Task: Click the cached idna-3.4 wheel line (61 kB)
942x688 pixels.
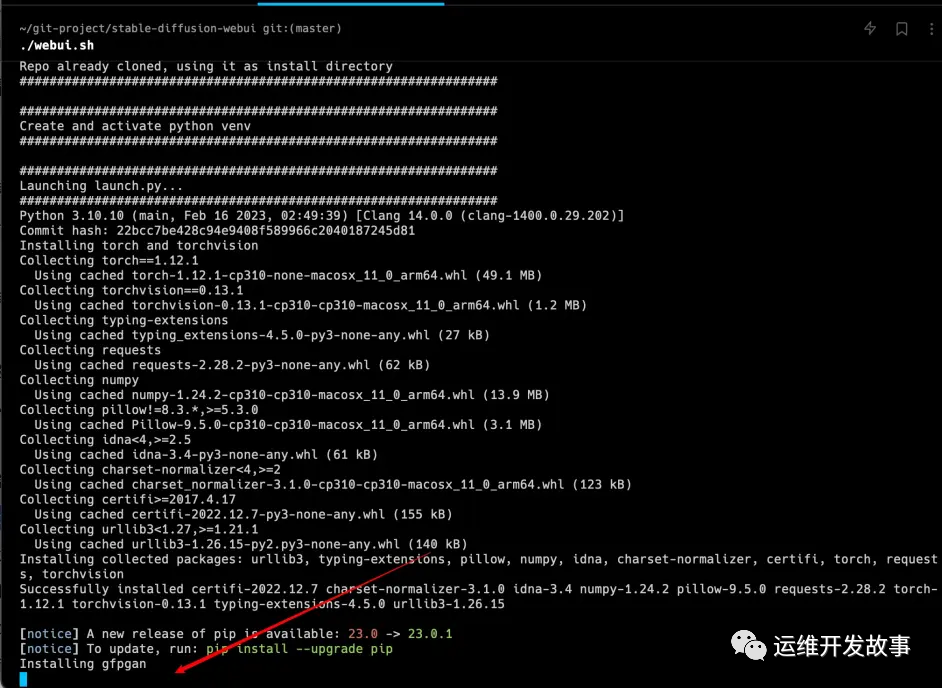Action: [x=206, y=454]
